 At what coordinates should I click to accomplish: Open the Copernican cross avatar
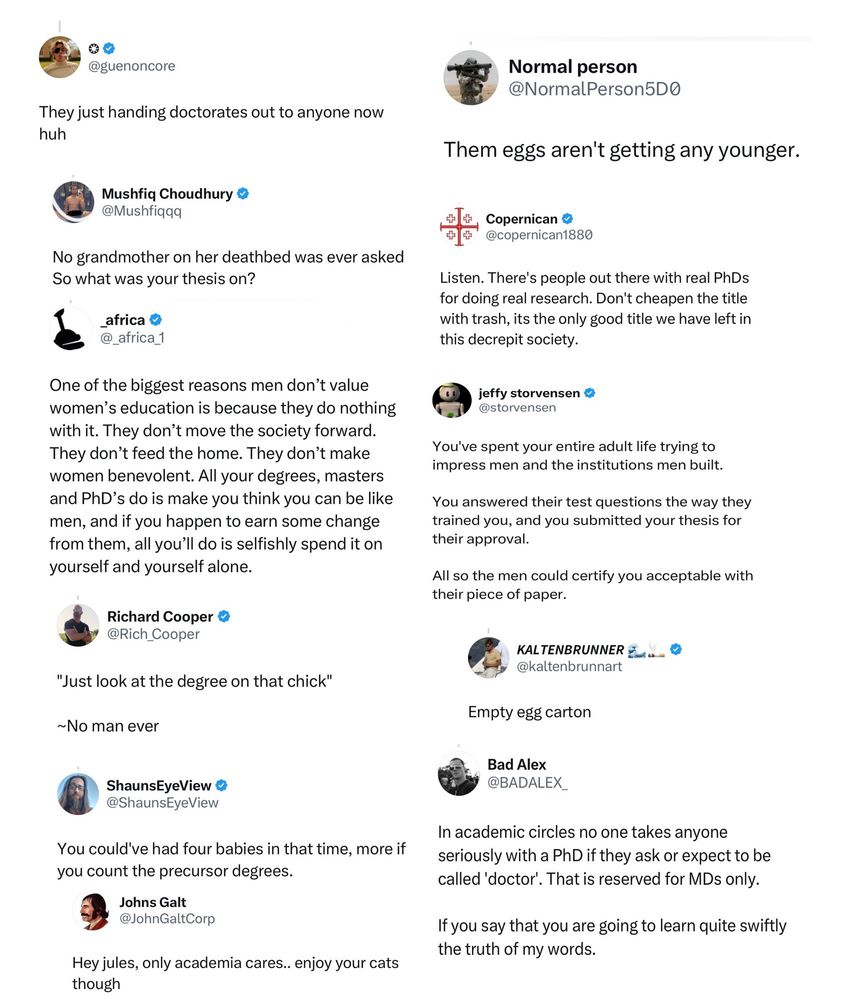point(459,226)
